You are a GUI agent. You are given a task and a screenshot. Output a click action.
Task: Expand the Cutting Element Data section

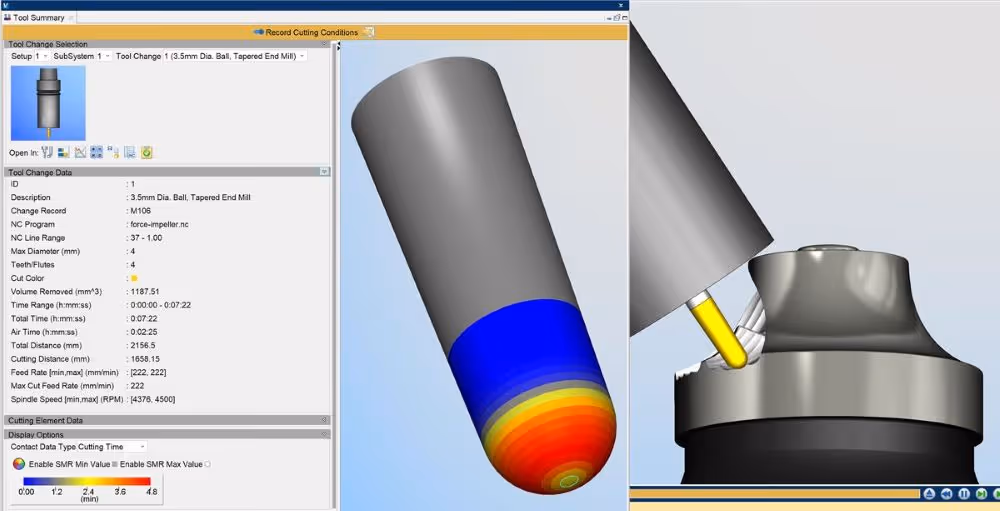click(x=324, y=420)
